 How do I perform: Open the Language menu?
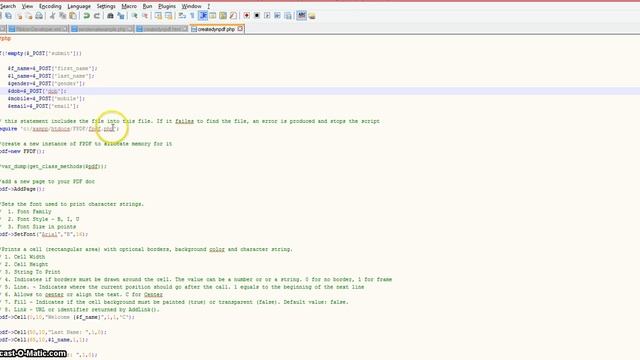click(x=79, y=6)
